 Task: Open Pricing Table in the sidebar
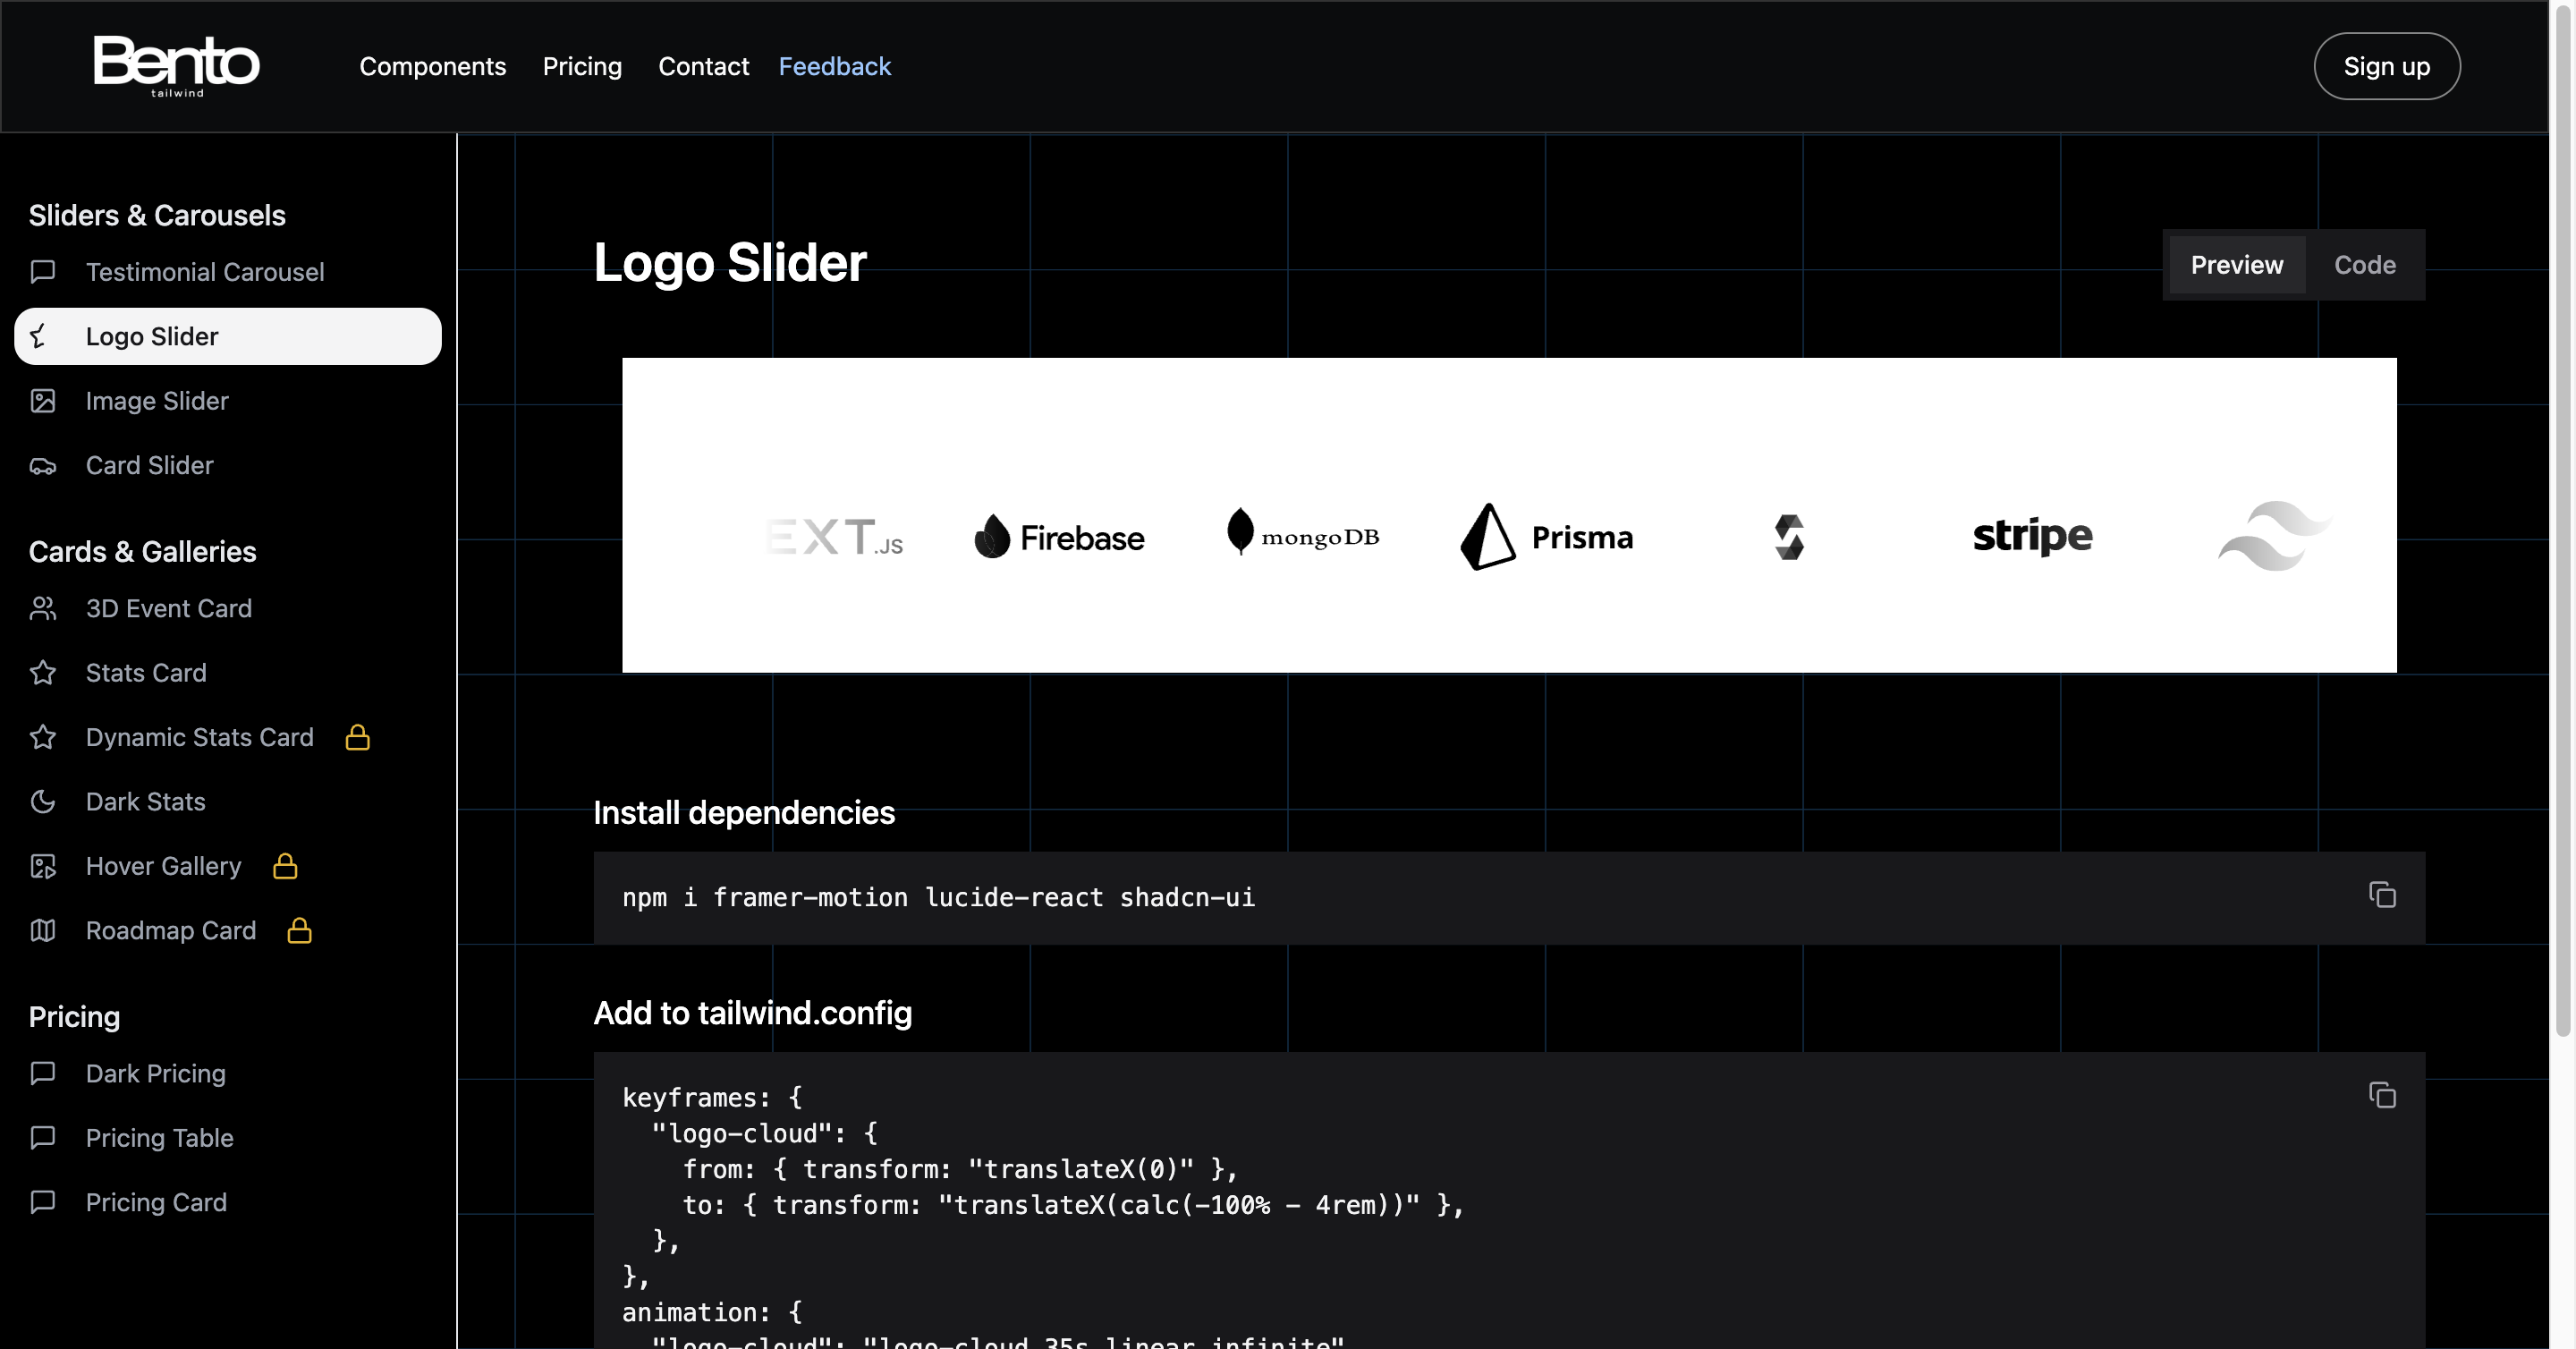click(227, 1138)
